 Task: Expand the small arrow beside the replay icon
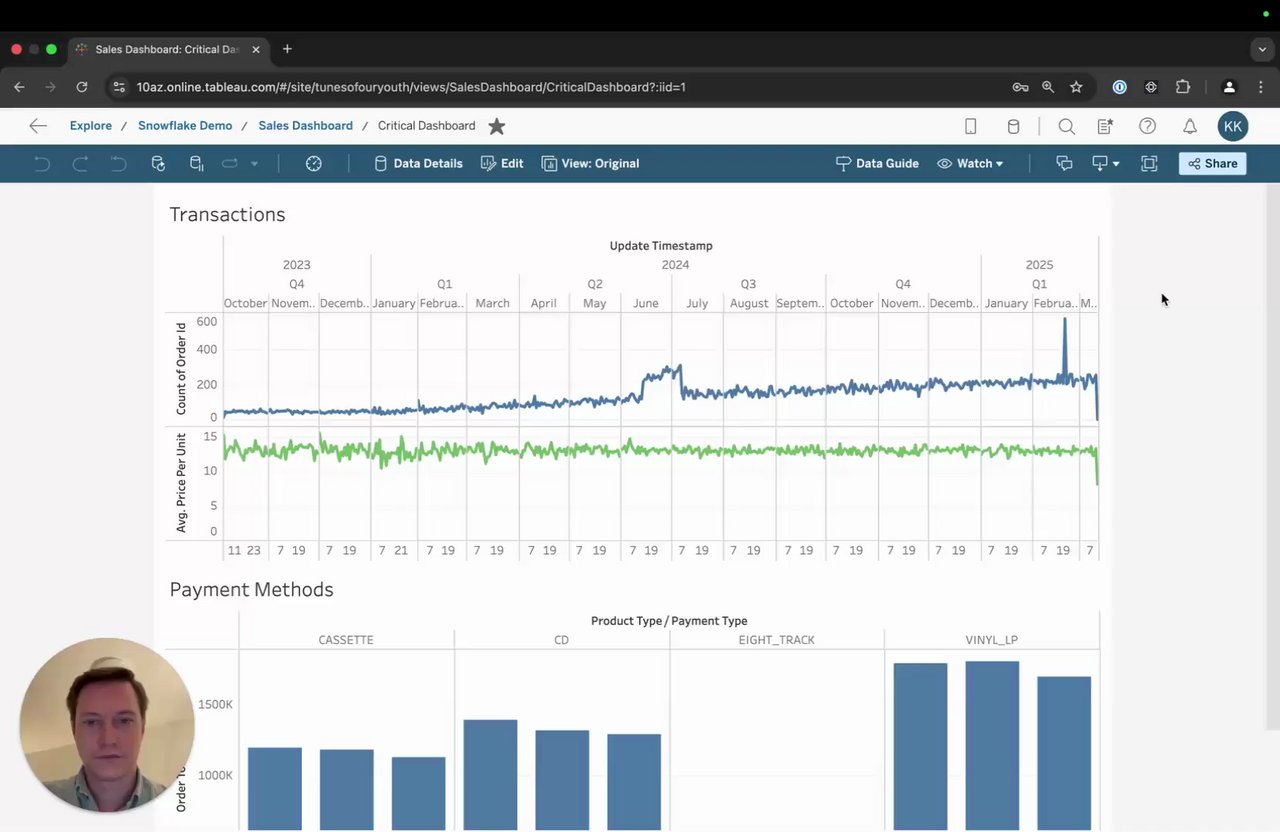click(254, 164)
